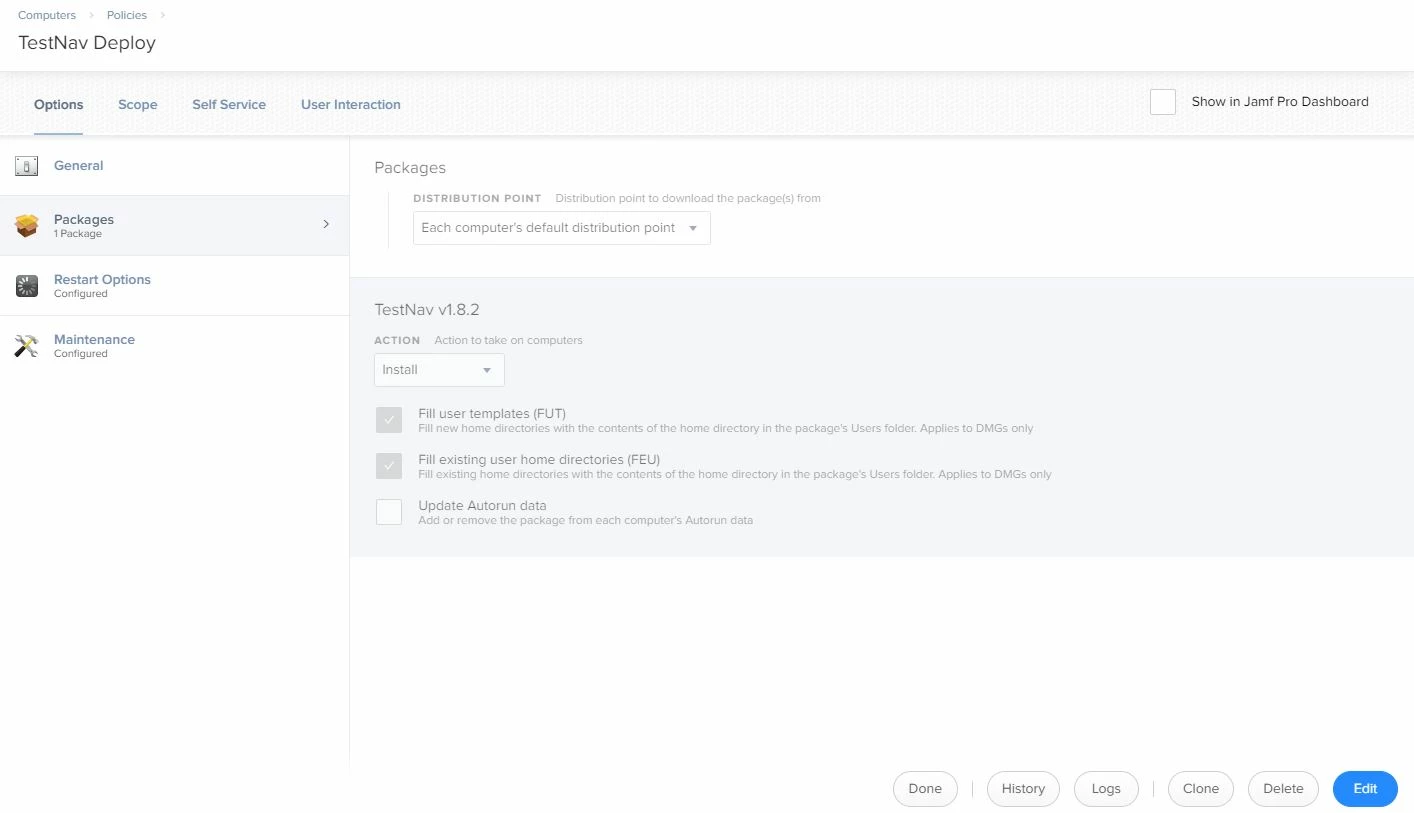
Task: Click the Delete button
Action: point(1283,789)
